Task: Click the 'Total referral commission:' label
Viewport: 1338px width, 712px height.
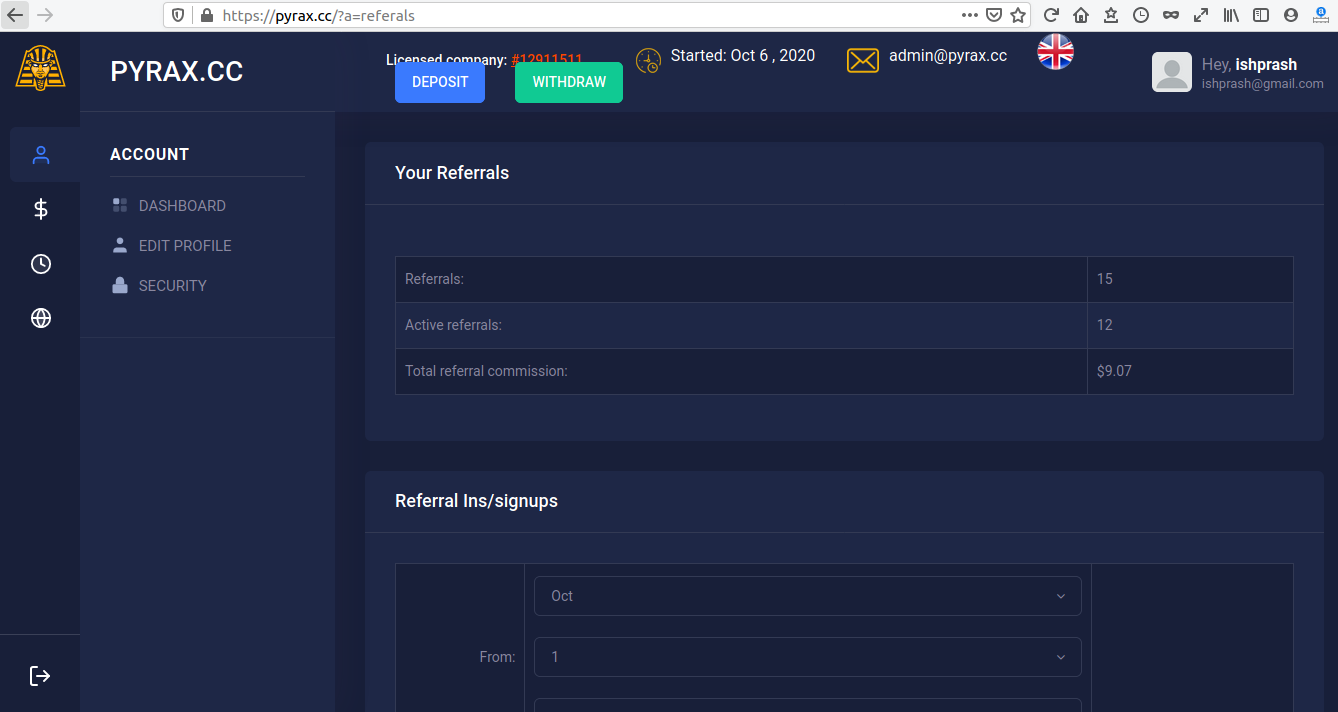Action: coord(486,371)
